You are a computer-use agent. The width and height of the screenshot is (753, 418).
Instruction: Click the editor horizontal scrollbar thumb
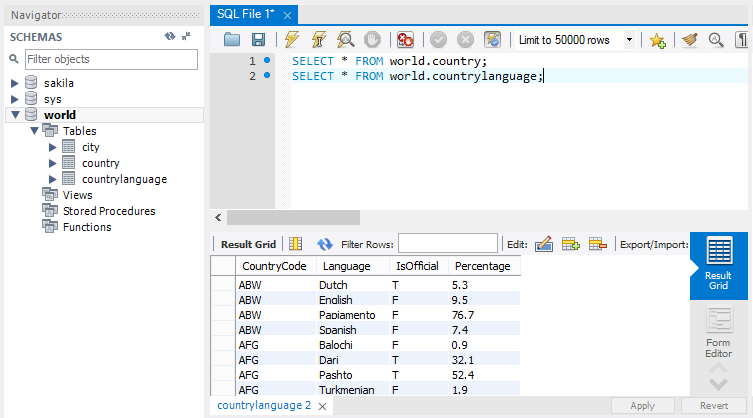pos(293,218)
